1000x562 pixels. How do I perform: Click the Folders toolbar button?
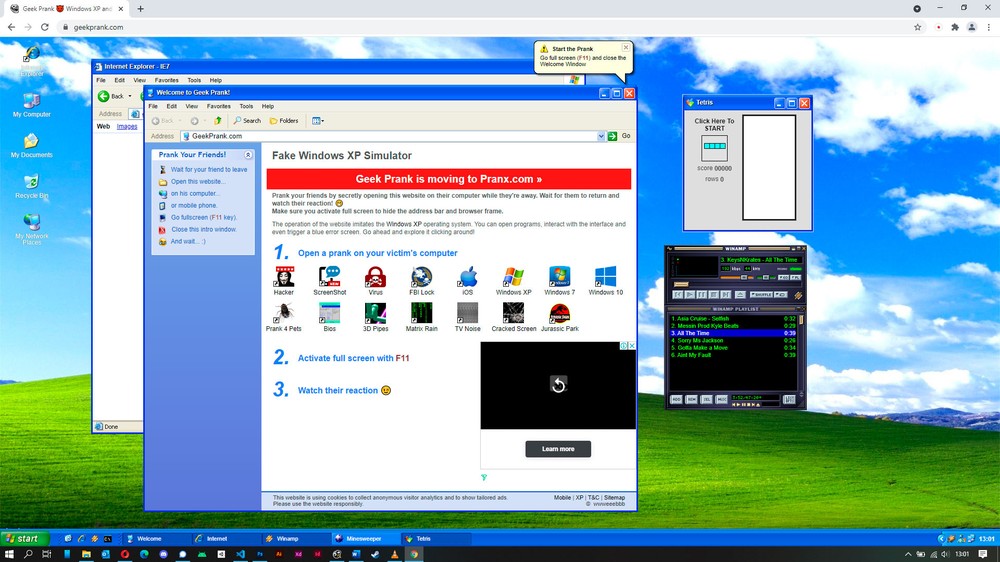[284, 121]
